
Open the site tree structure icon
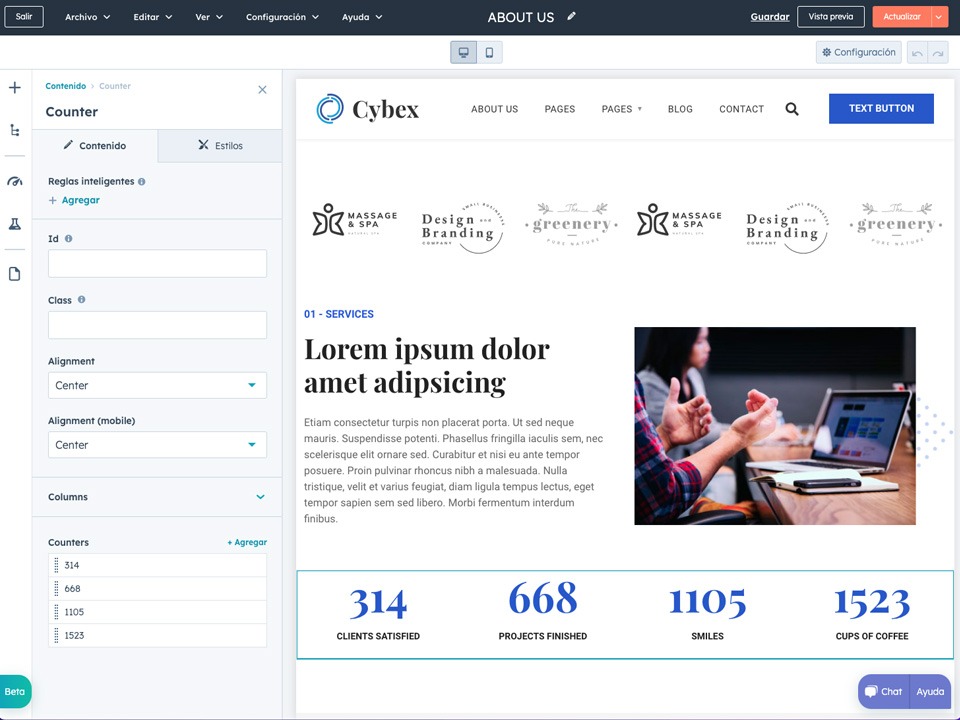coord(15,131)
